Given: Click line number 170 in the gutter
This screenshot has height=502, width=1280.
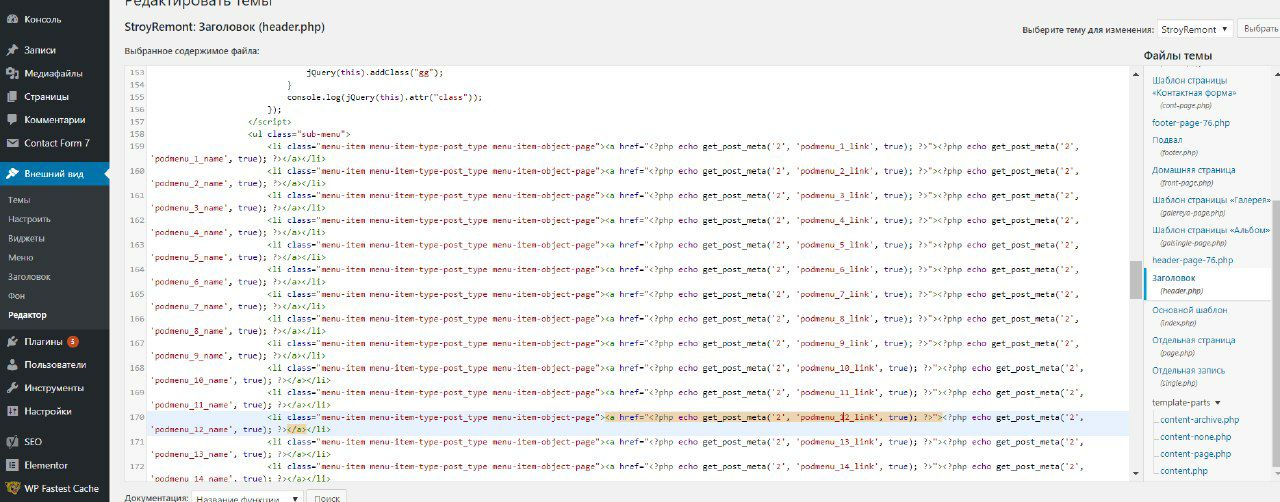Looking at the screenshot, I should coord(138,416).
